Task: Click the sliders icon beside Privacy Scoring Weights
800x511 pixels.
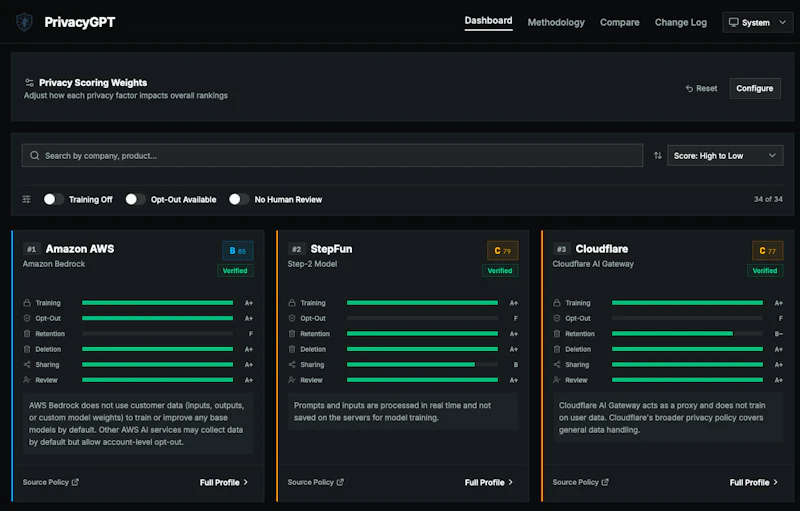Action: coord(29,83)
